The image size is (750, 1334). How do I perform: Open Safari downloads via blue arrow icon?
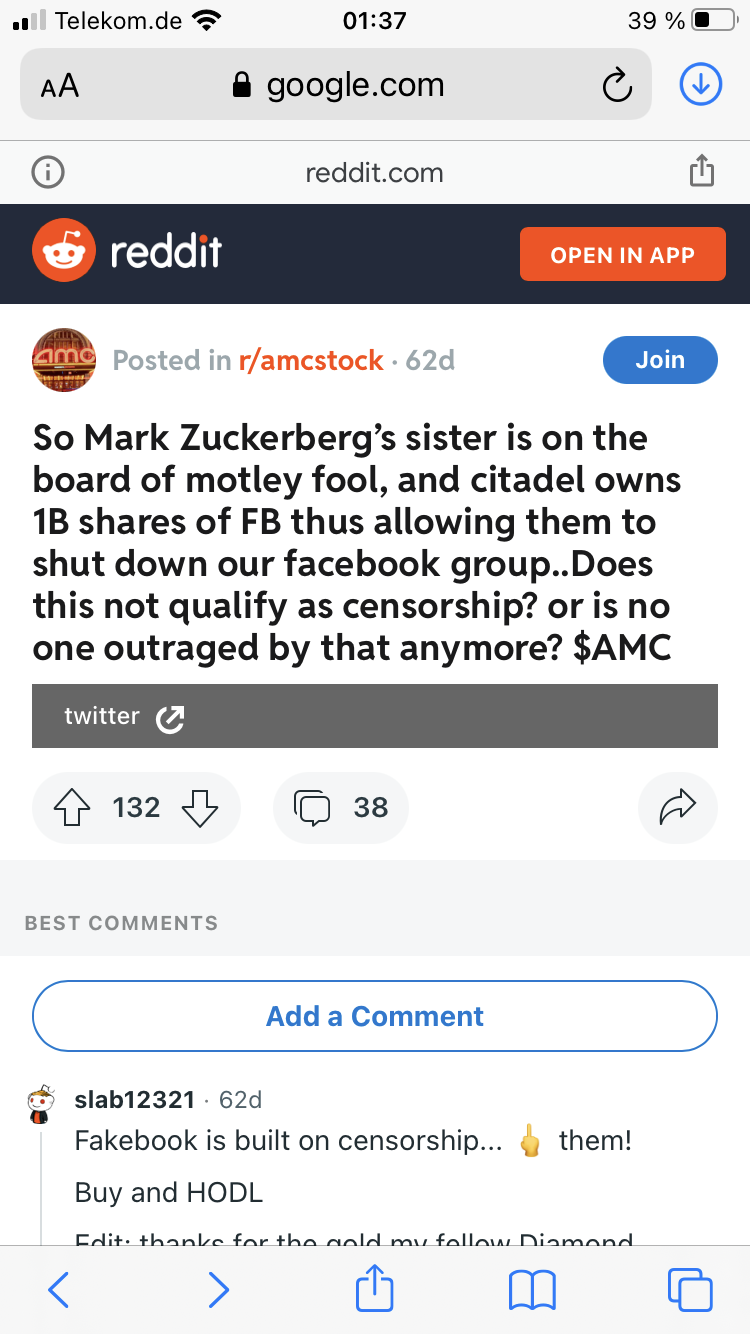tap(700, 84)
